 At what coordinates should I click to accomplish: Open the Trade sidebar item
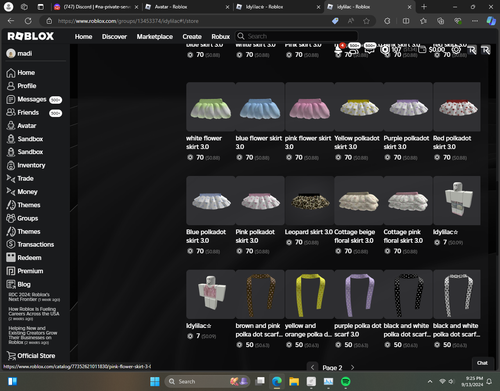pyautogui.click(x=20, y=179)
